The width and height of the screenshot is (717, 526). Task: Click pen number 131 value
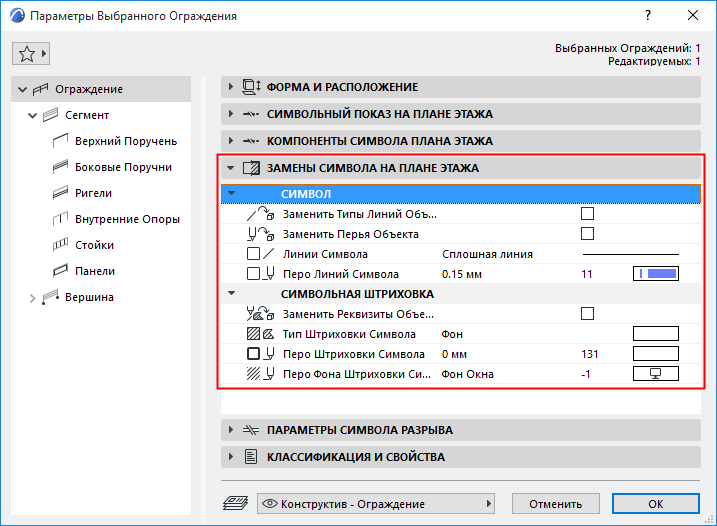point(590,354)
